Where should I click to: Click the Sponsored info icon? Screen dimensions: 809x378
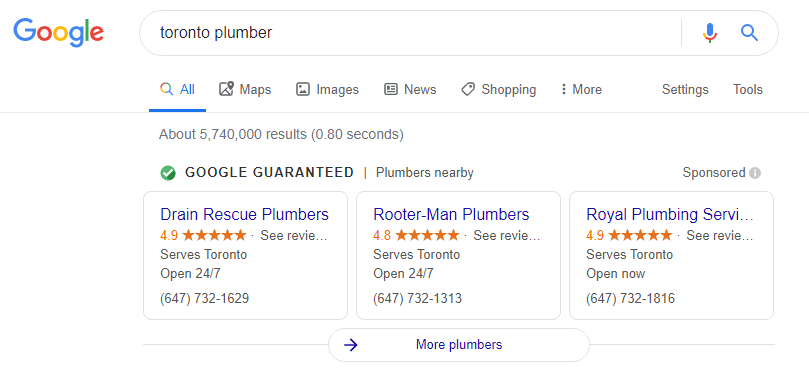(x=755, y=173)
